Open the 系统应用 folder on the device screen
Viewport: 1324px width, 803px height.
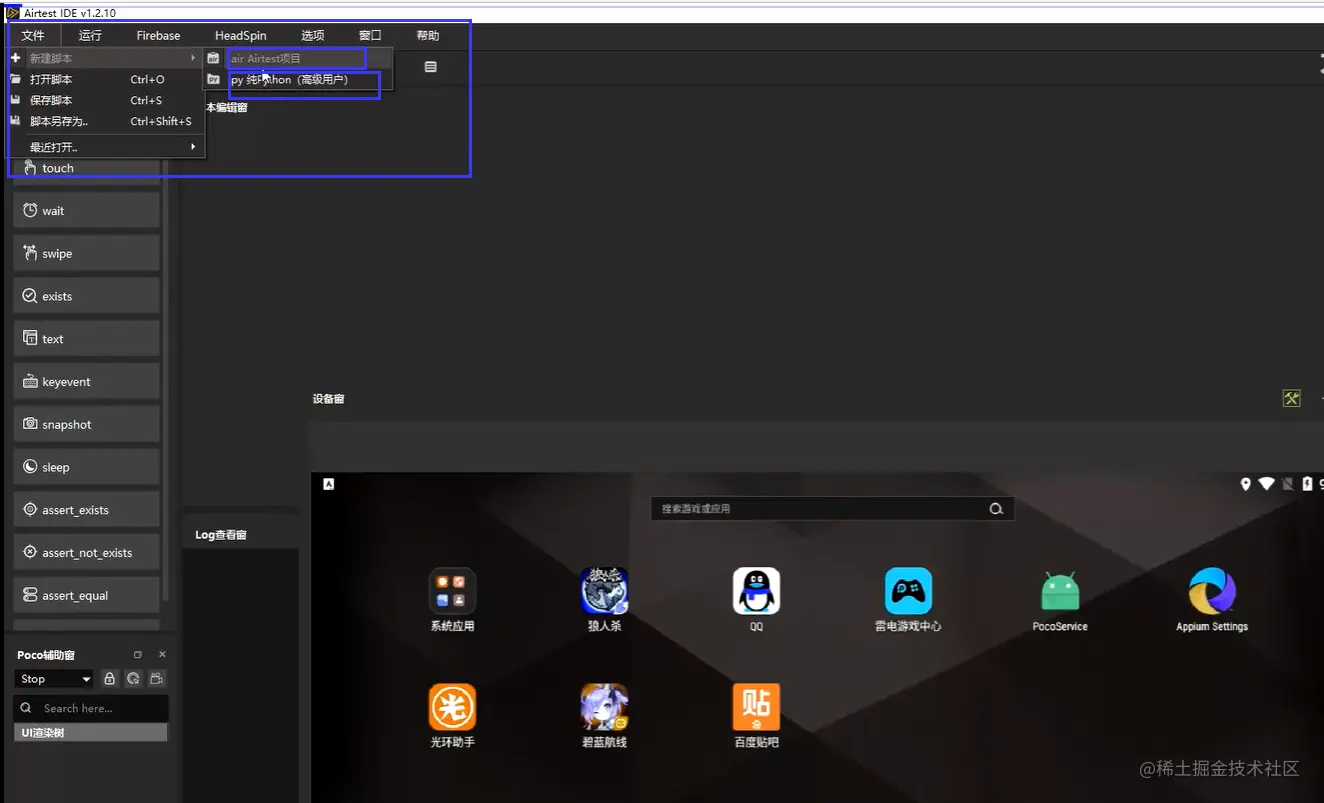click(x=452, y=592)
